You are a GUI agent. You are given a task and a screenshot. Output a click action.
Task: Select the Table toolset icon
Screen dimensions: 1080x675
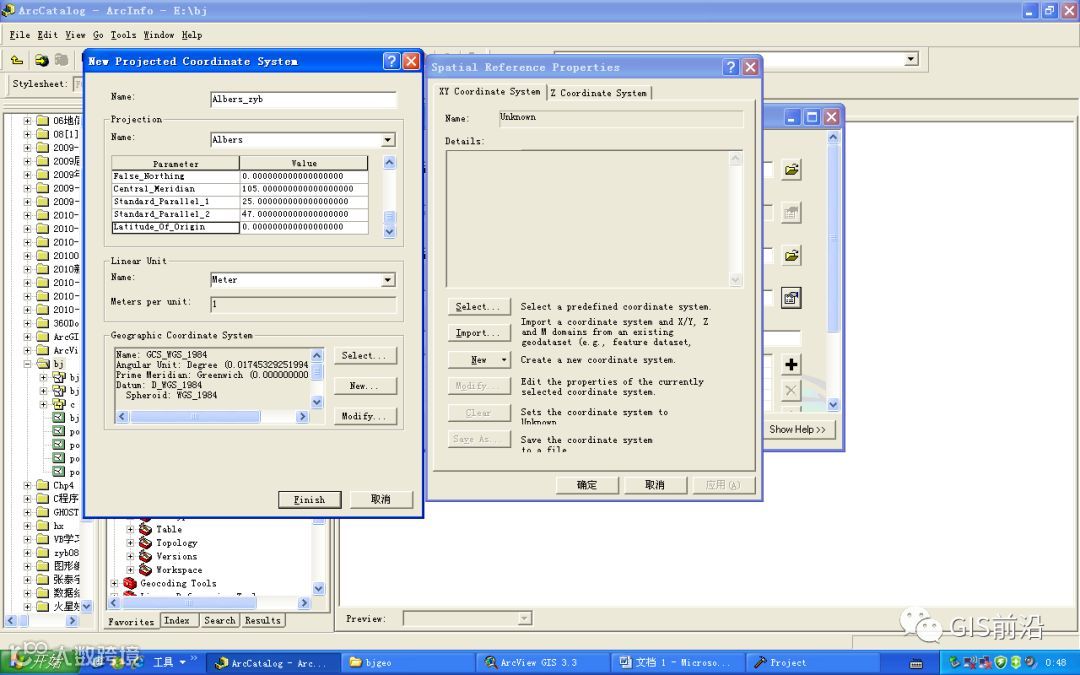[145, 529]
